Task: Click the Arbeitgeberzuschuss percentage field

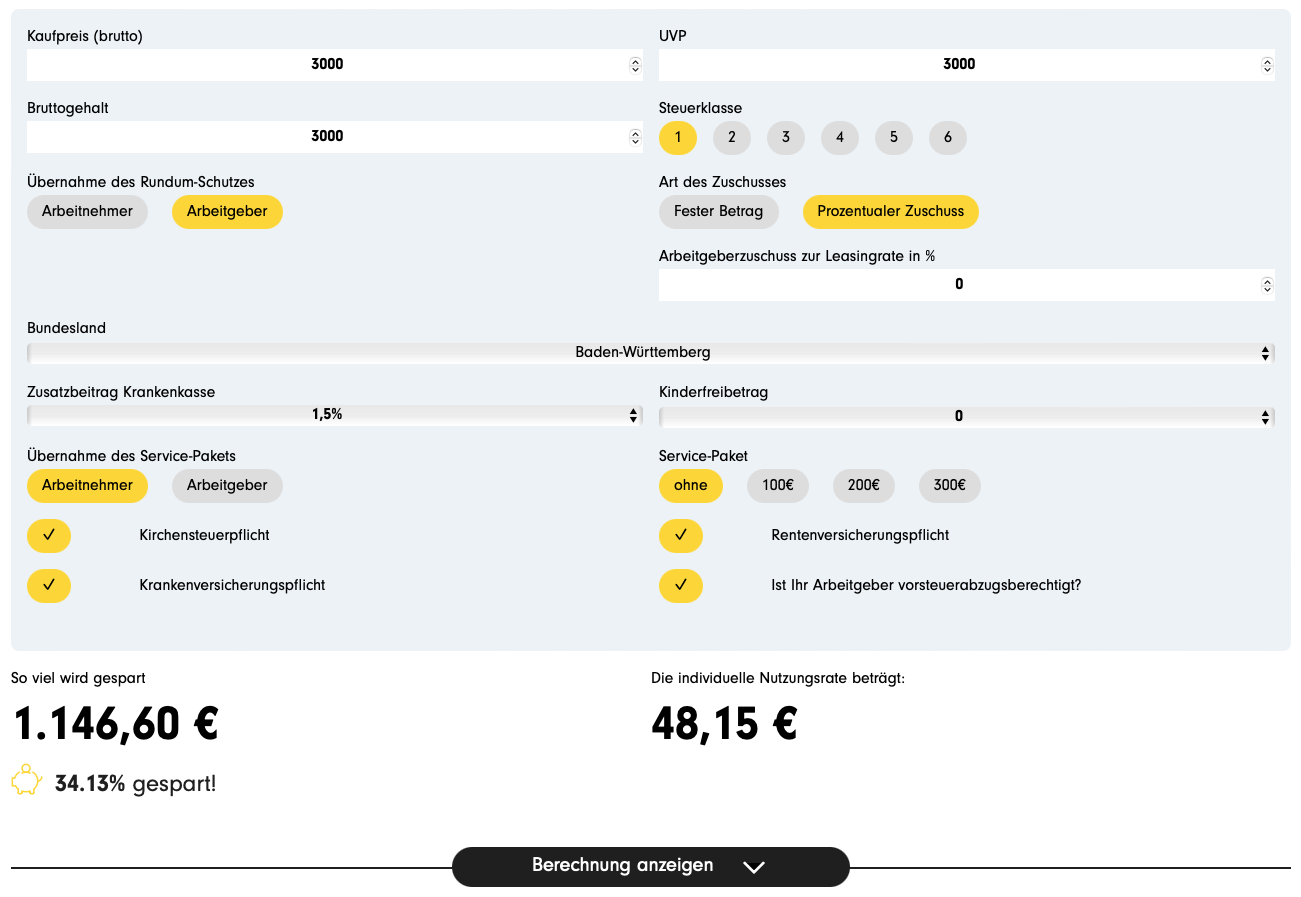Action: click(x=958, y=285)
